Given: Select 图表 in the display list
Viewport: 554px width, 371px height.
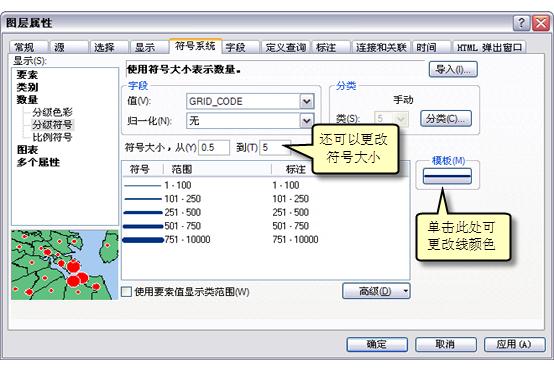Looking at the screenshot, I should [x=27, y=150].
